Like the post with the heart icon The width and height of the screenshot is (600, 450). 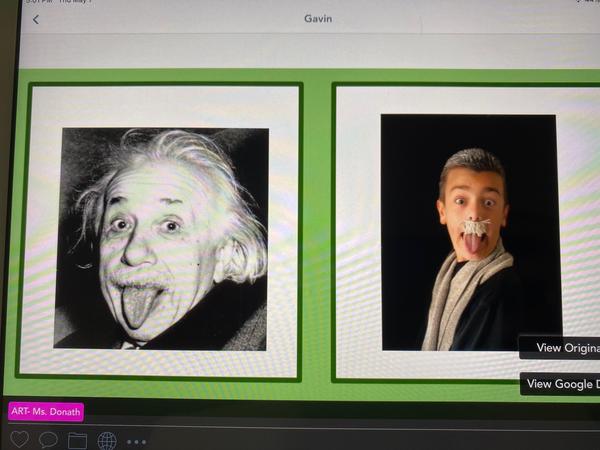click(19, 439)
